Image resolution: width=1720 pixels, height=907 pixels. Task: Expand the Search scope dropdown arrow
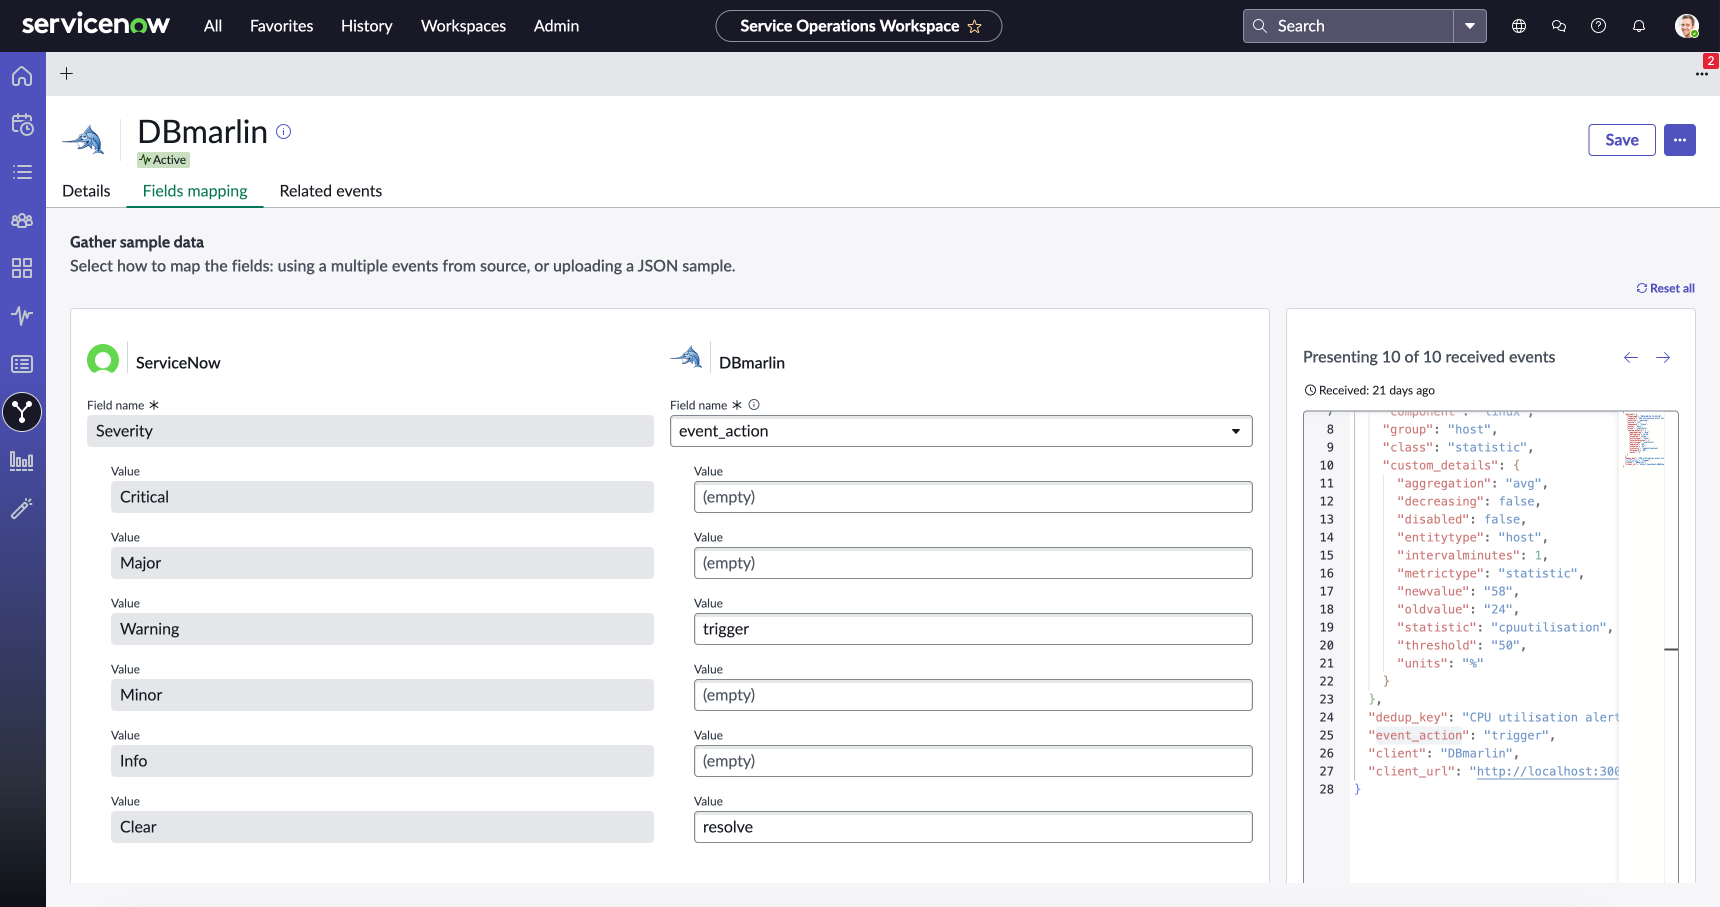(1470, 26)
